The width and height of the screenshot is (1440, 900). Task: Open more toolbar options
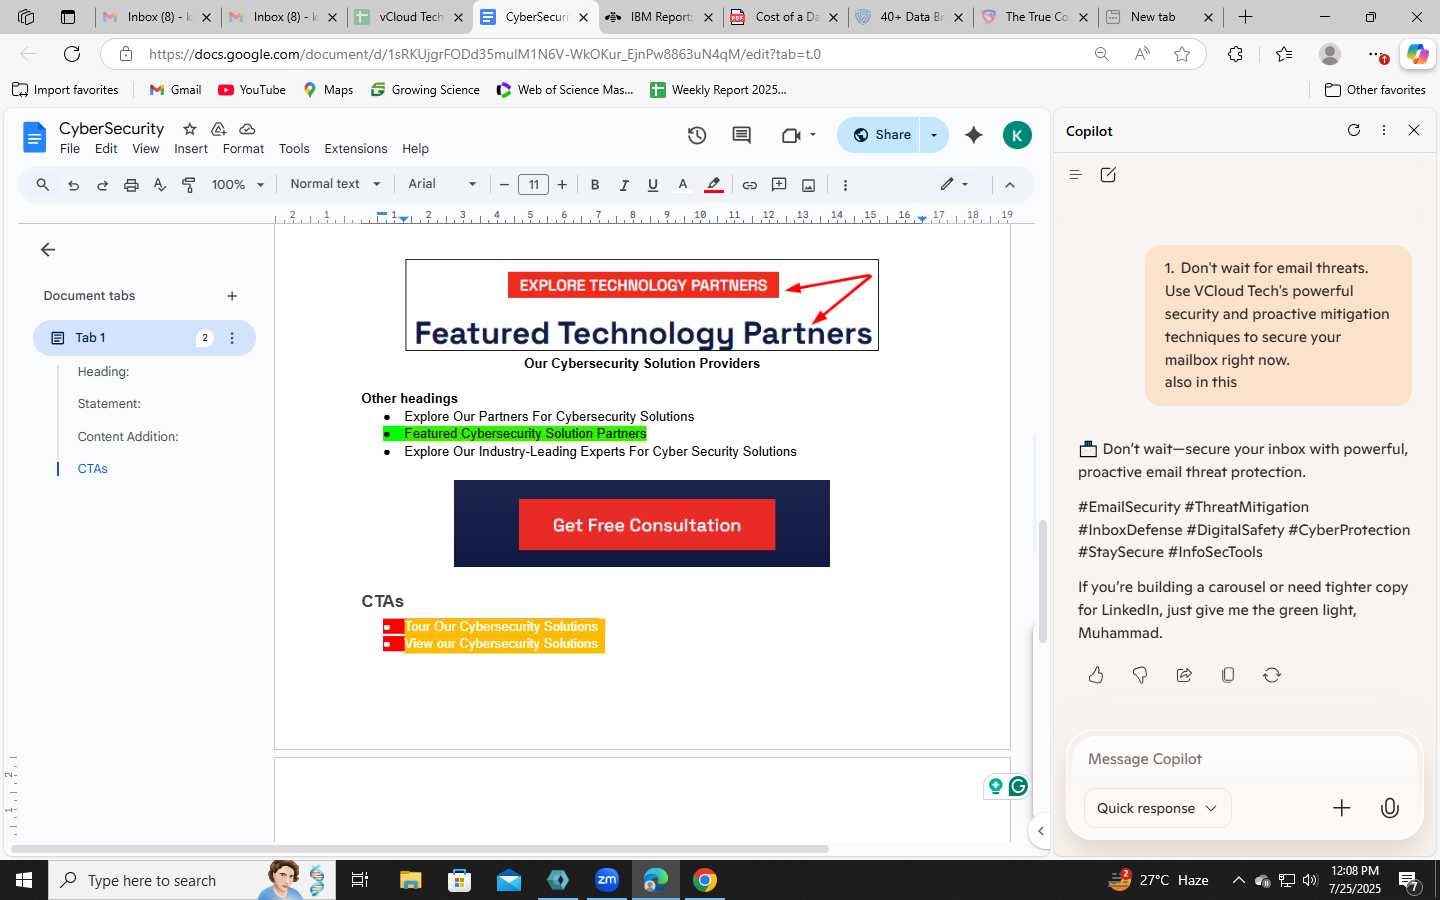(x=845, y=185)
